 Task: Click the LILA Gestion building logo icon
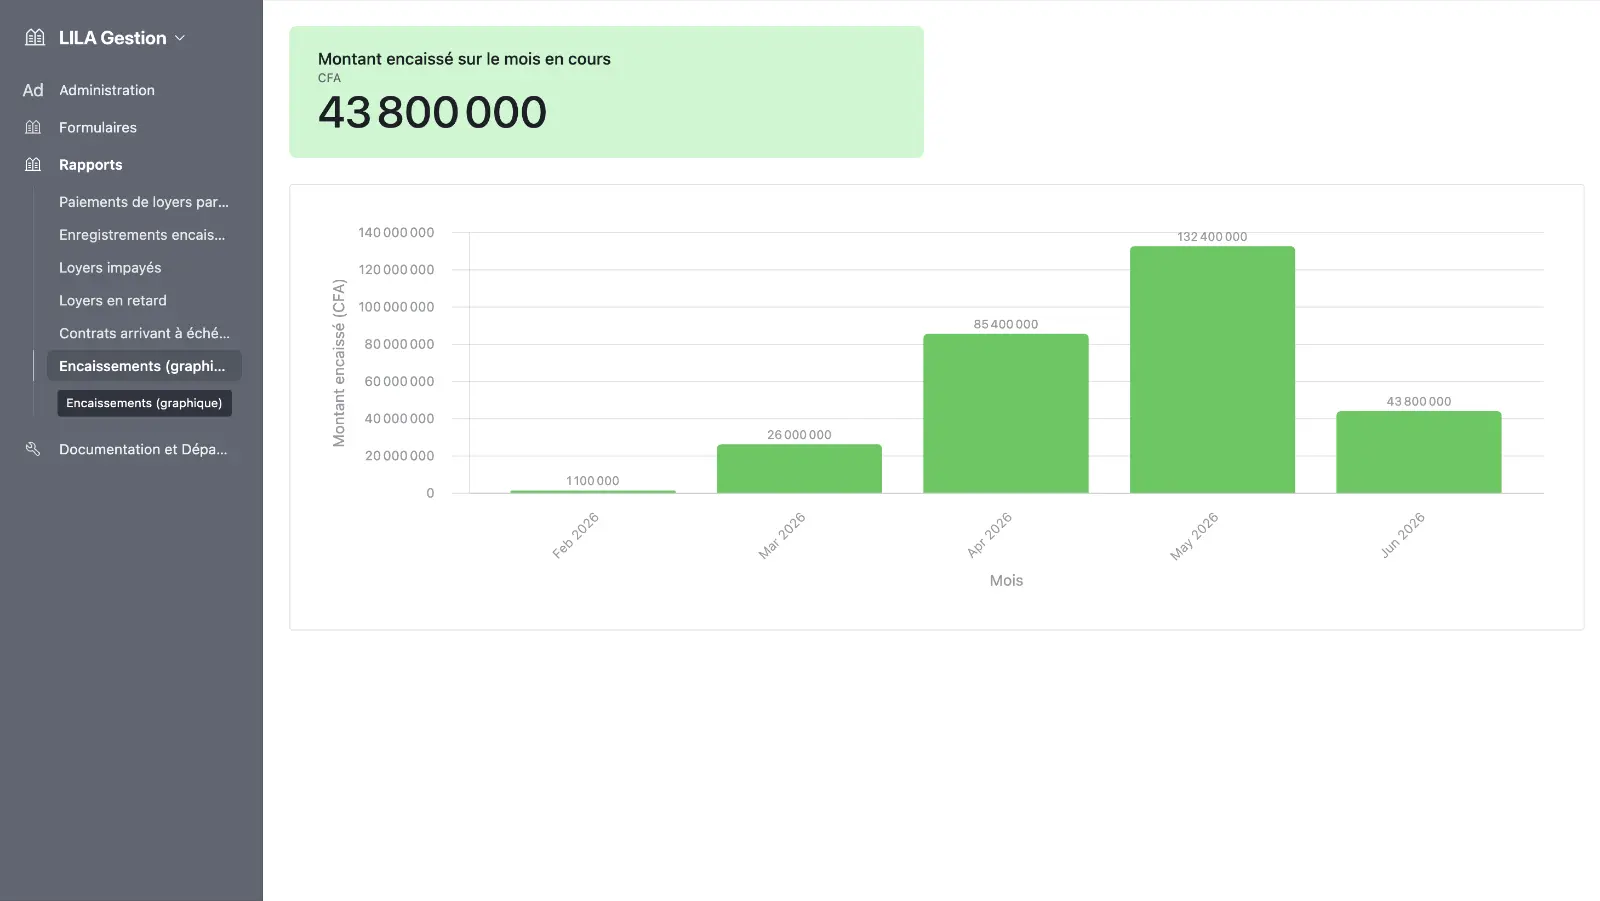(35, 38)
